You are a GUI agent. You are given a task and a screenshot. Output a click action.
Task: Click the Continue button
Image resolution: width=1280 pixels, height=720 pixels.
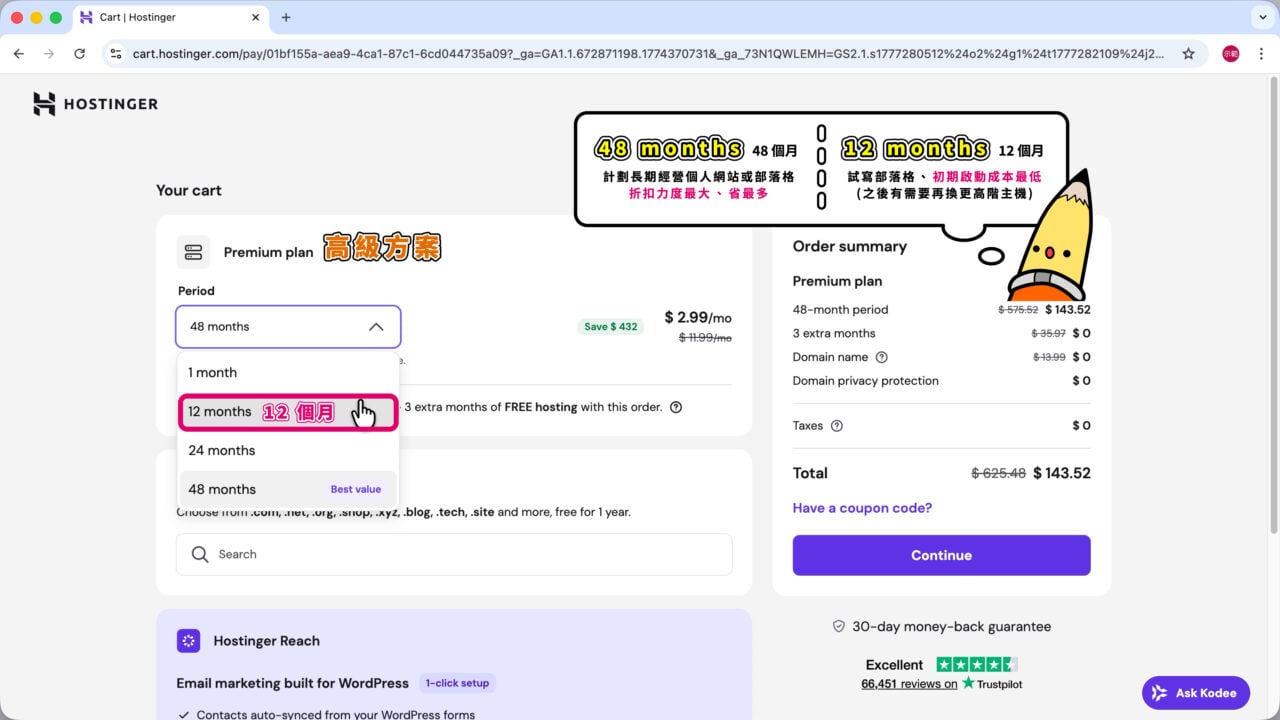point(941,555)
